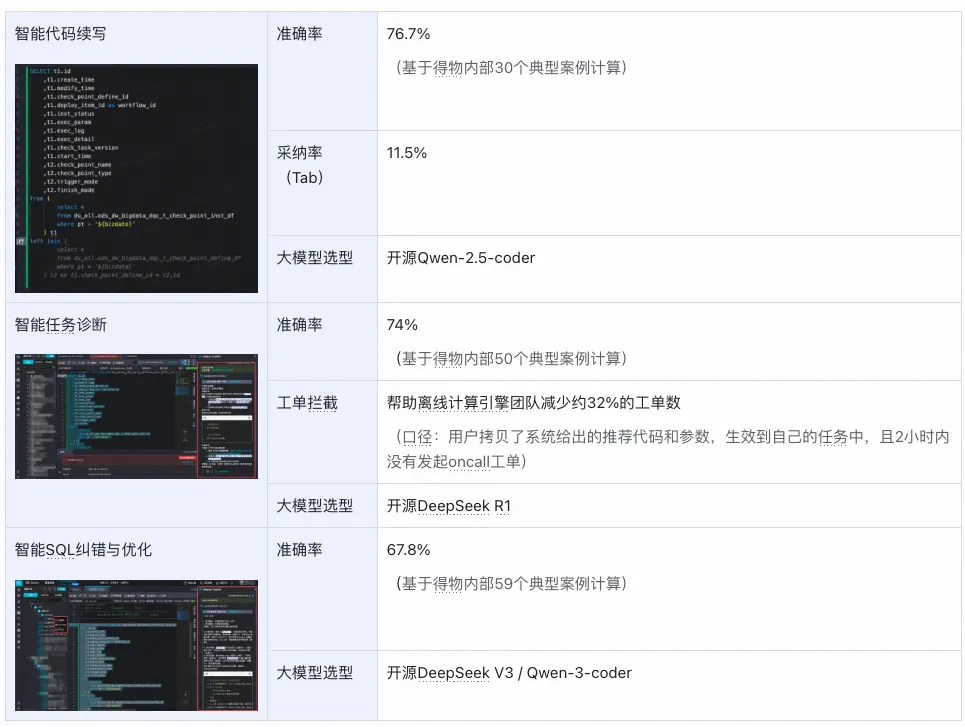Click the 准确率 label in the 智能代码续写 row
965x727 pixels.
300,34
